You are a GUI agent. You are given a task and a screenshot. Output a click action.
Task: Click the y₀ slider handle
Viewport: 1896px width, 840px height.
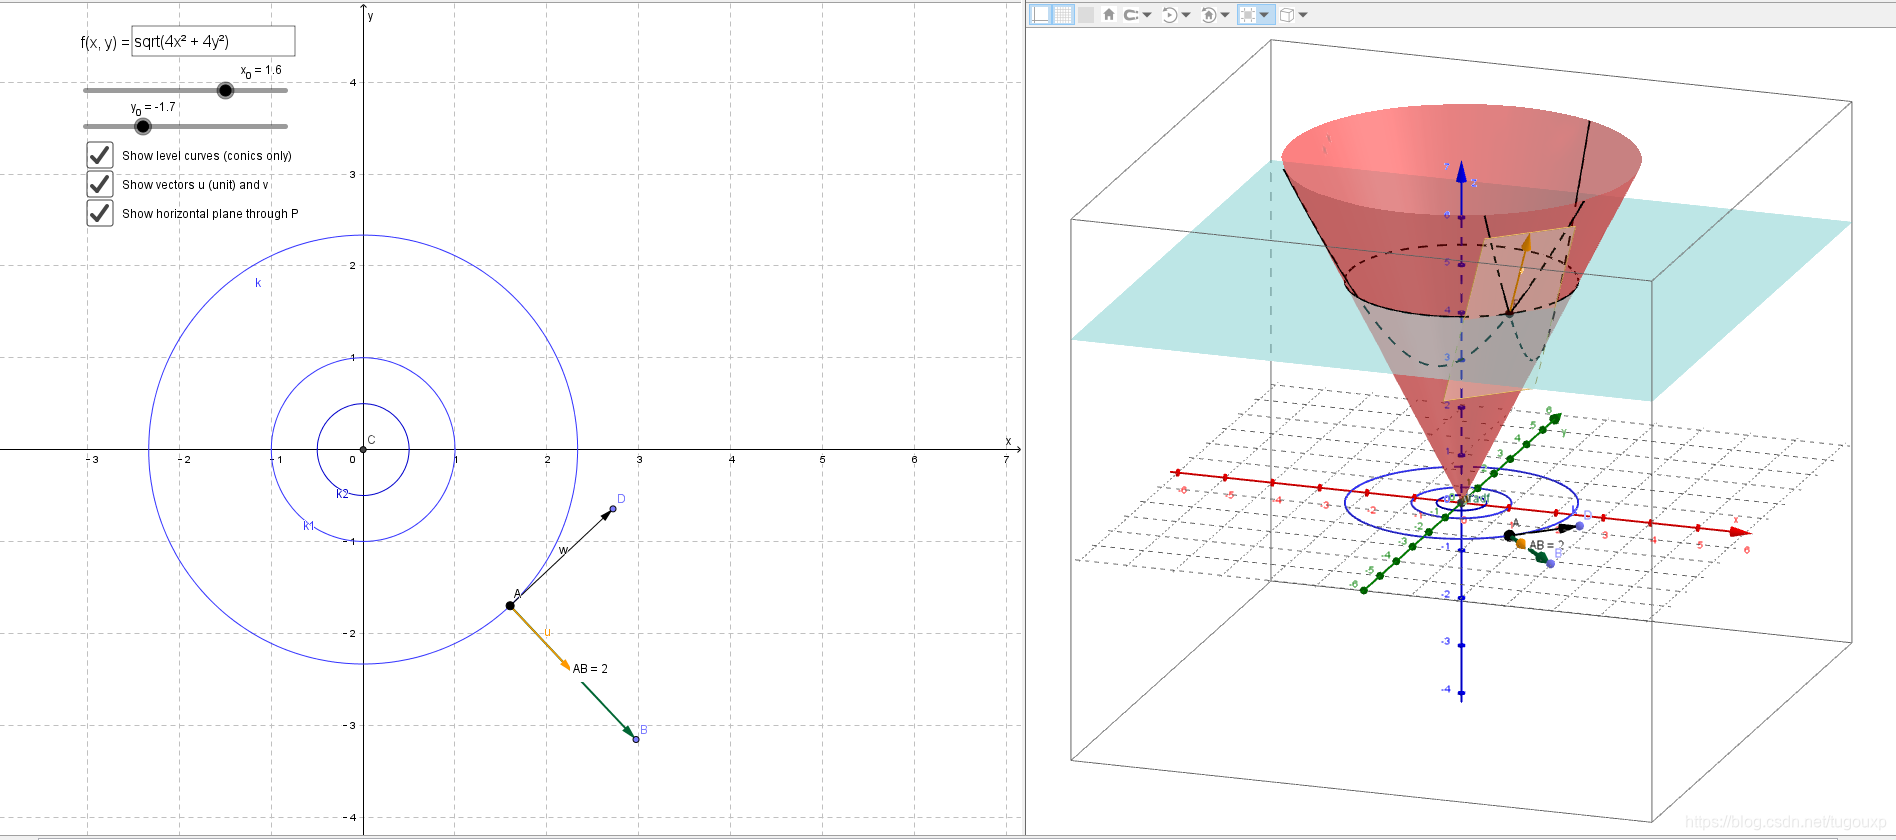point(143,126)
